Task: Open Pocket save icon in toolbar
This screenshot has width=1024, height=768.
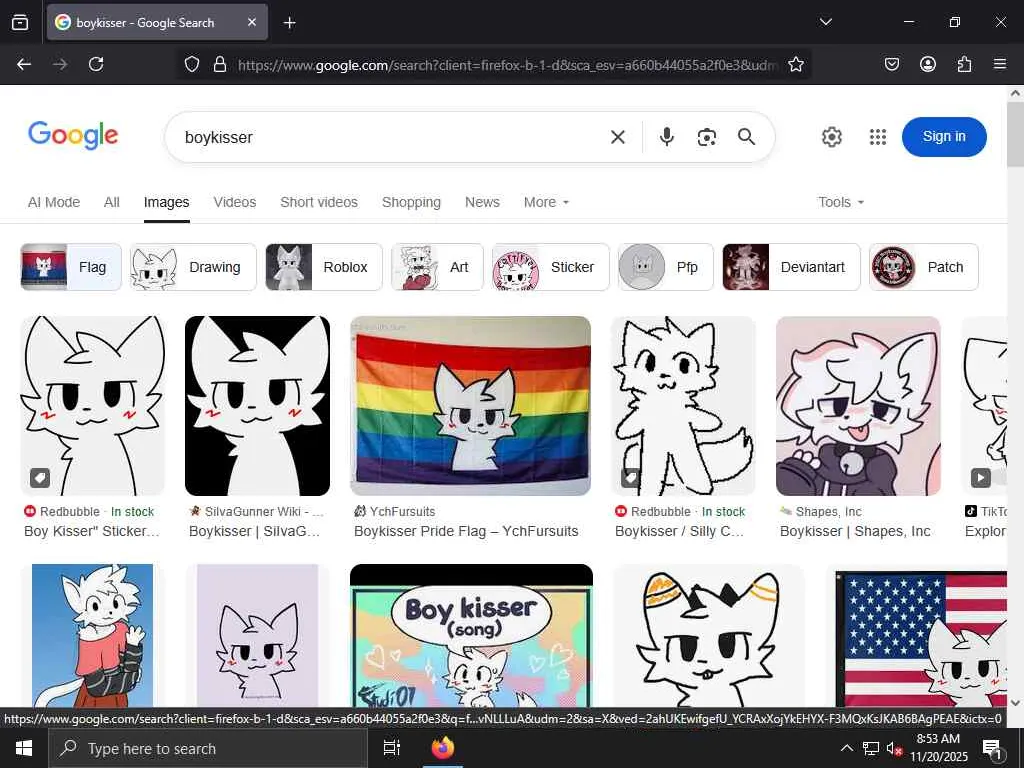Action: click(892, 64)
